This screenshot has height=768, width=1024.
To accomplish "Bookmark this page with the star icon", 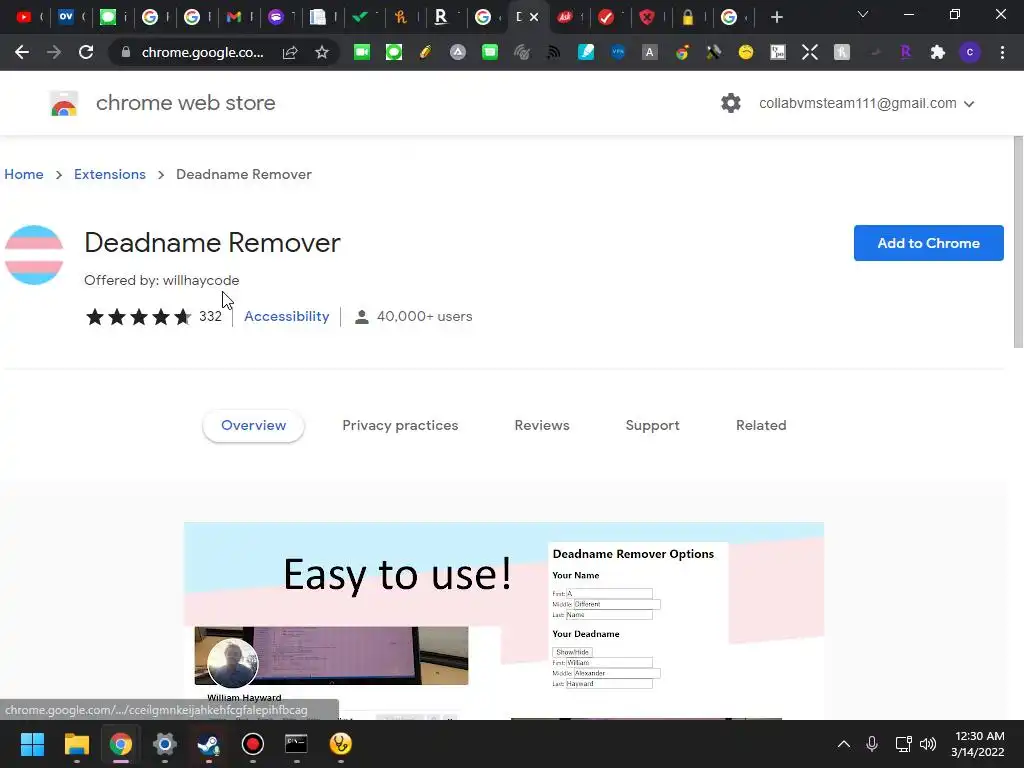I will click(x=321, y=52).
